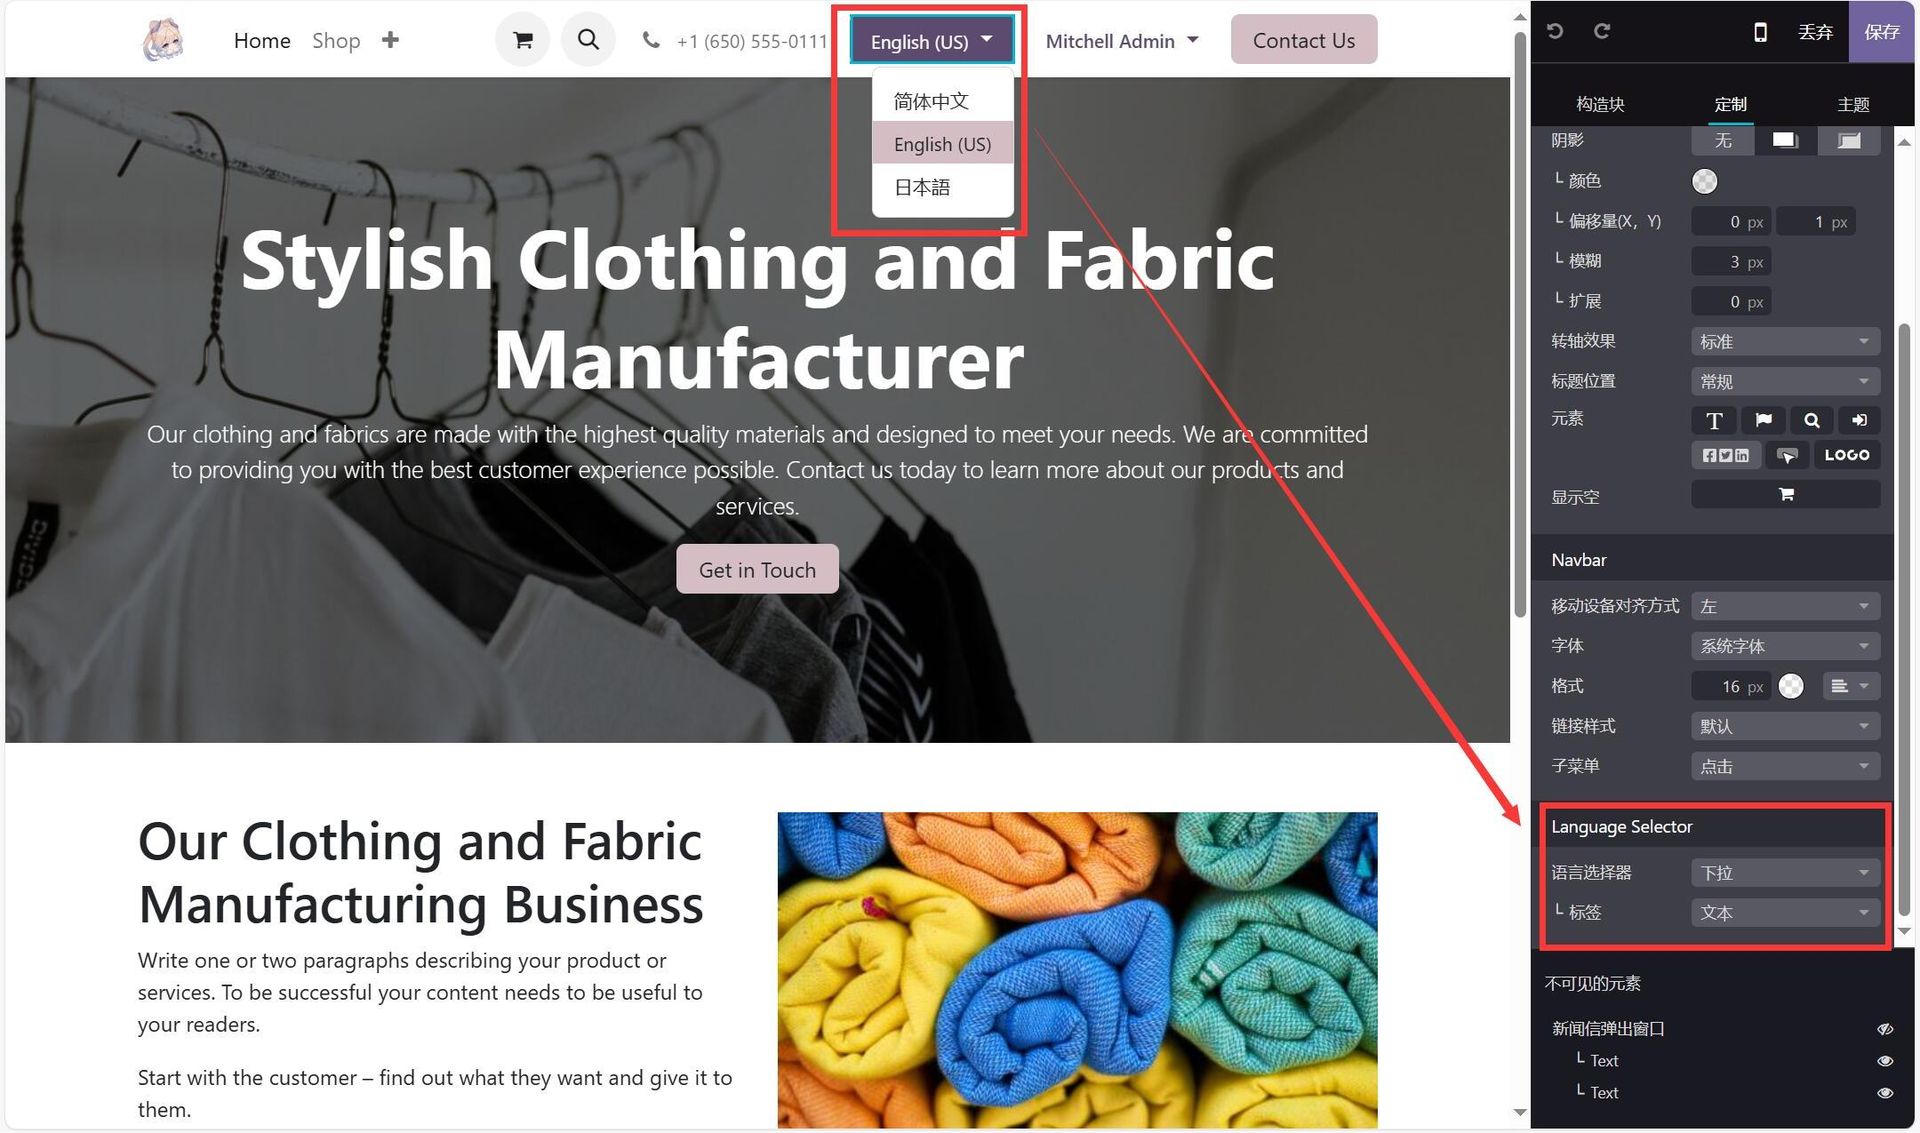Open the Mitchell Admin user dropdown

[1121, 41]
